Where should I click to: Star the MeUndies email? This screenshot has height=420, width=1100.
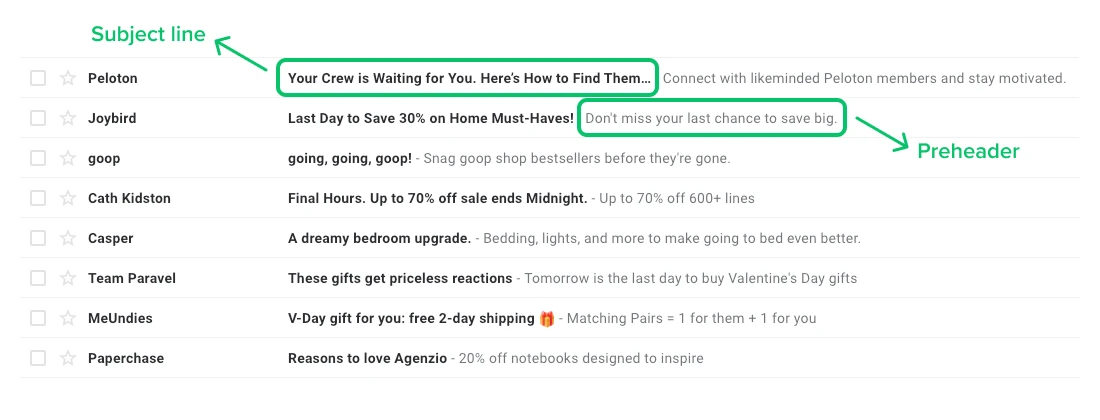[x=68, y=318]
